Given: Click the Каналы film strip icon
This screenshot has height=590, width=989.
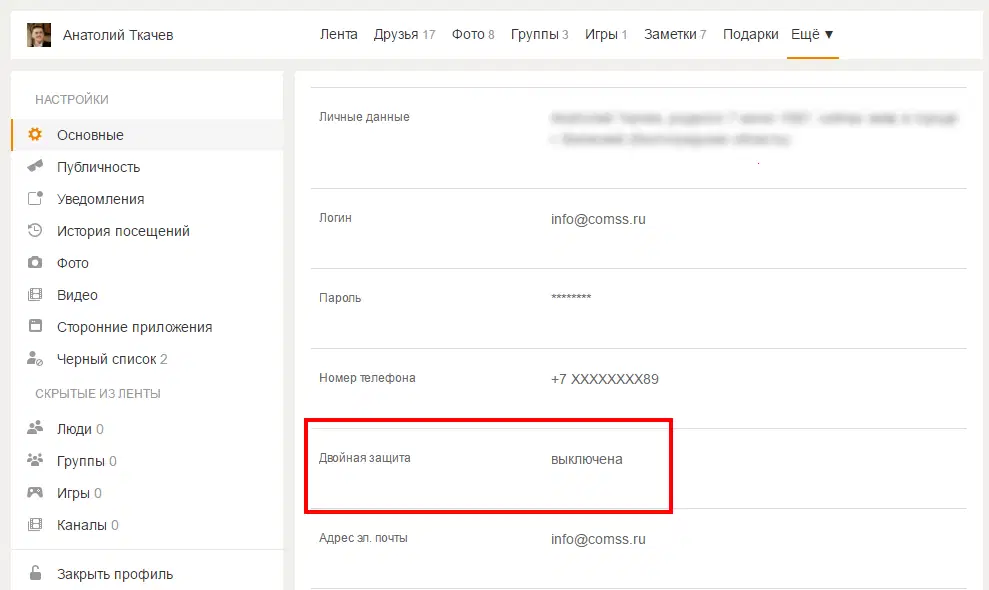Looking at the screenshot, I should (x=35, y=524).
